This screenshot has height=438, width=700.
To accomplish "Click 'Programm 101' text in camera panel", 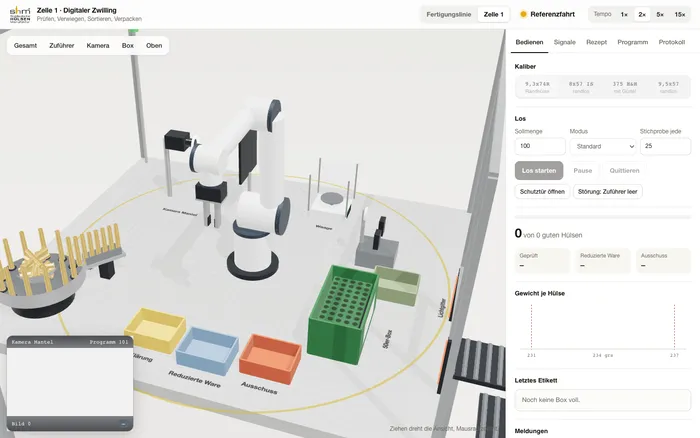I will click(x=109, y=342).
